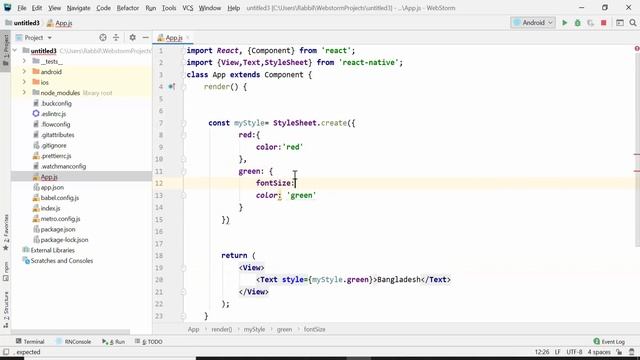The width and height of the screenshot is (640, 360).
Task: Select index.js in the project tree
Action: tap(50, 208)
